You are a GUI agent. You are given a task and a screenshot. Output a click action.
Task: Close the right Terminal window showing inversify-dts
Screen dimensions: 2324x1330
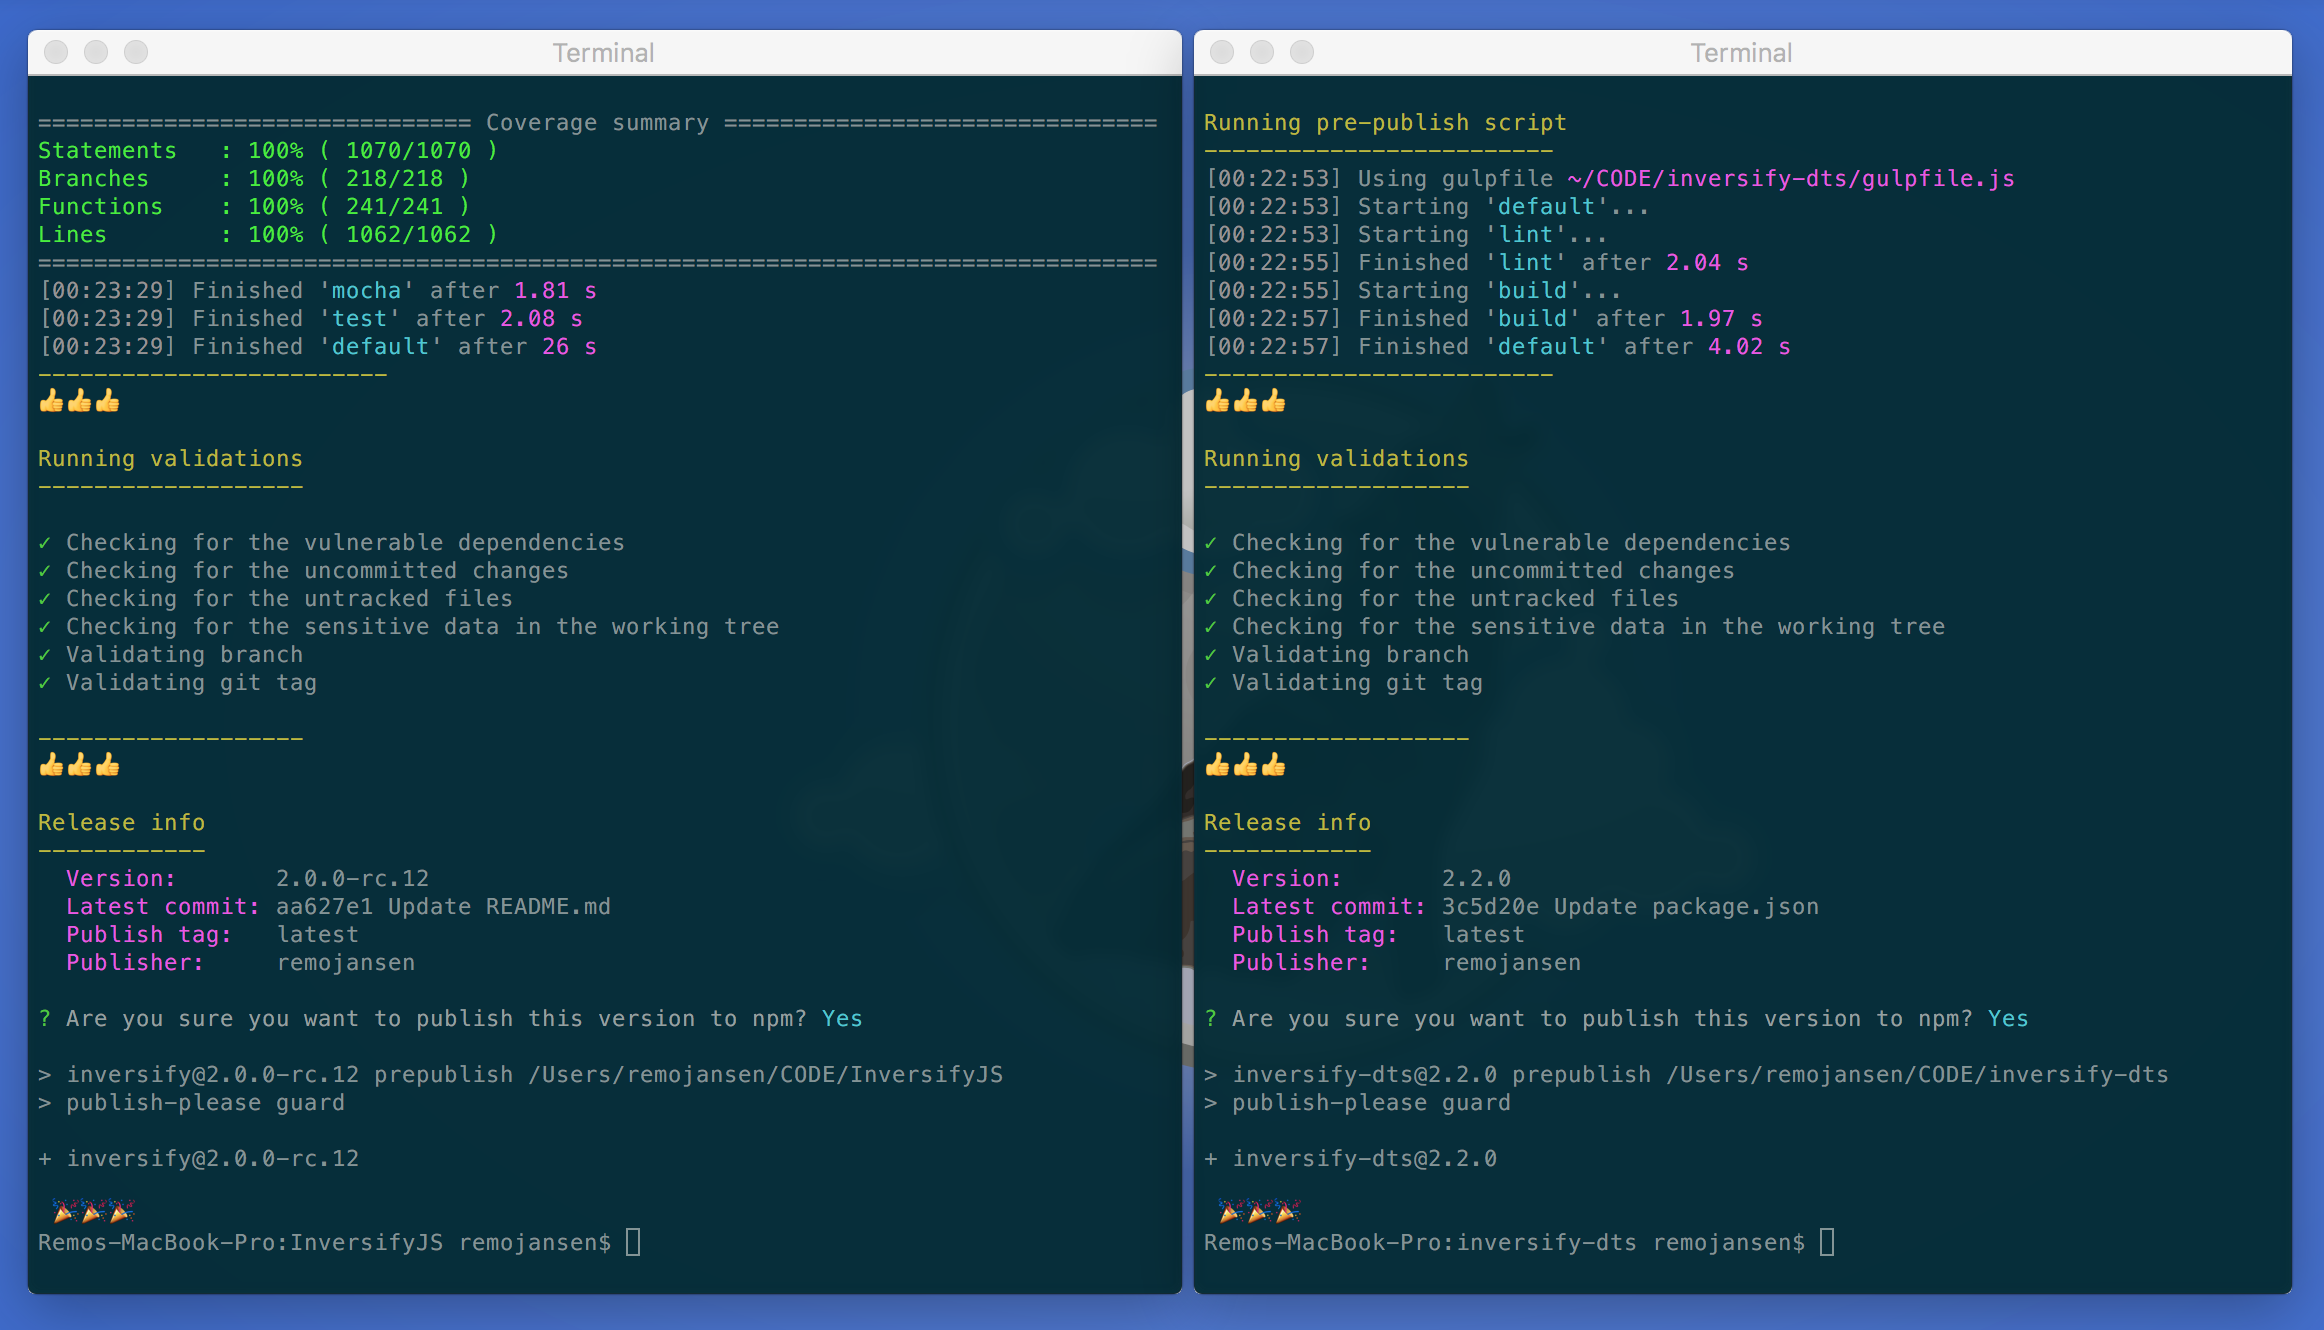(1222, 52)
